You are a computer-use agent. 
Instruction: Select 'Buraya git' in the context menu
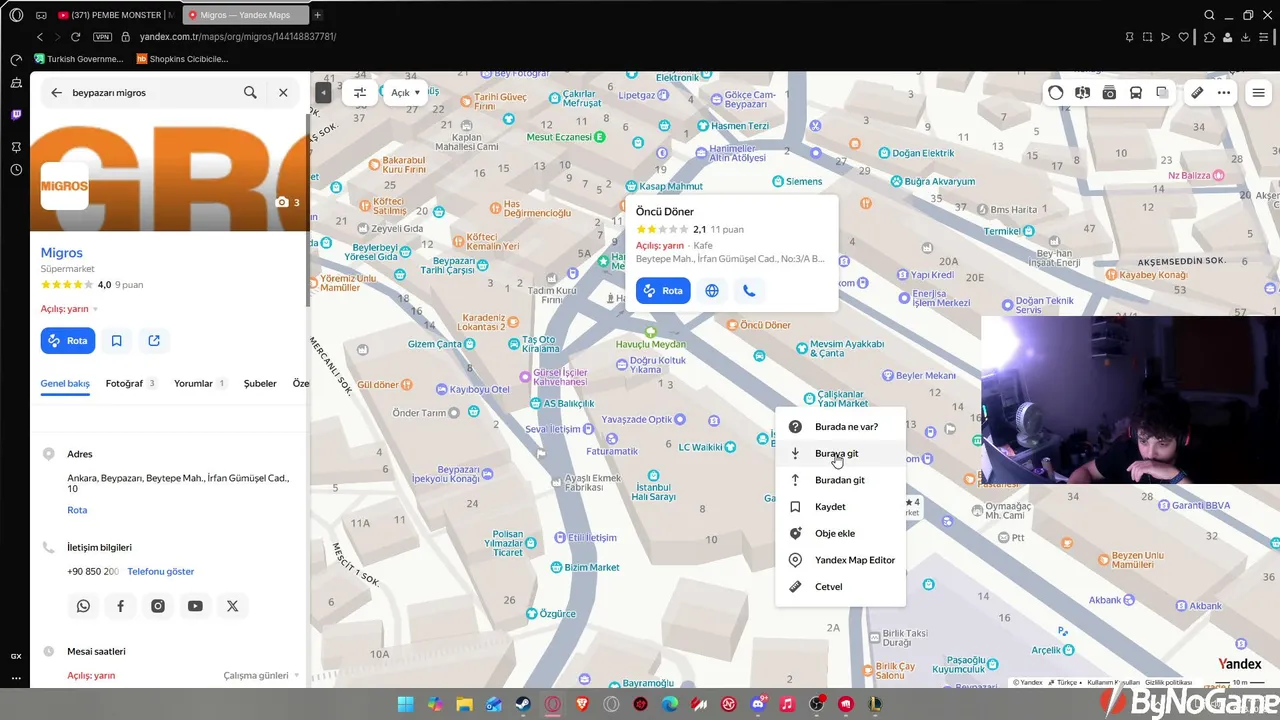(x=840, y=453)
